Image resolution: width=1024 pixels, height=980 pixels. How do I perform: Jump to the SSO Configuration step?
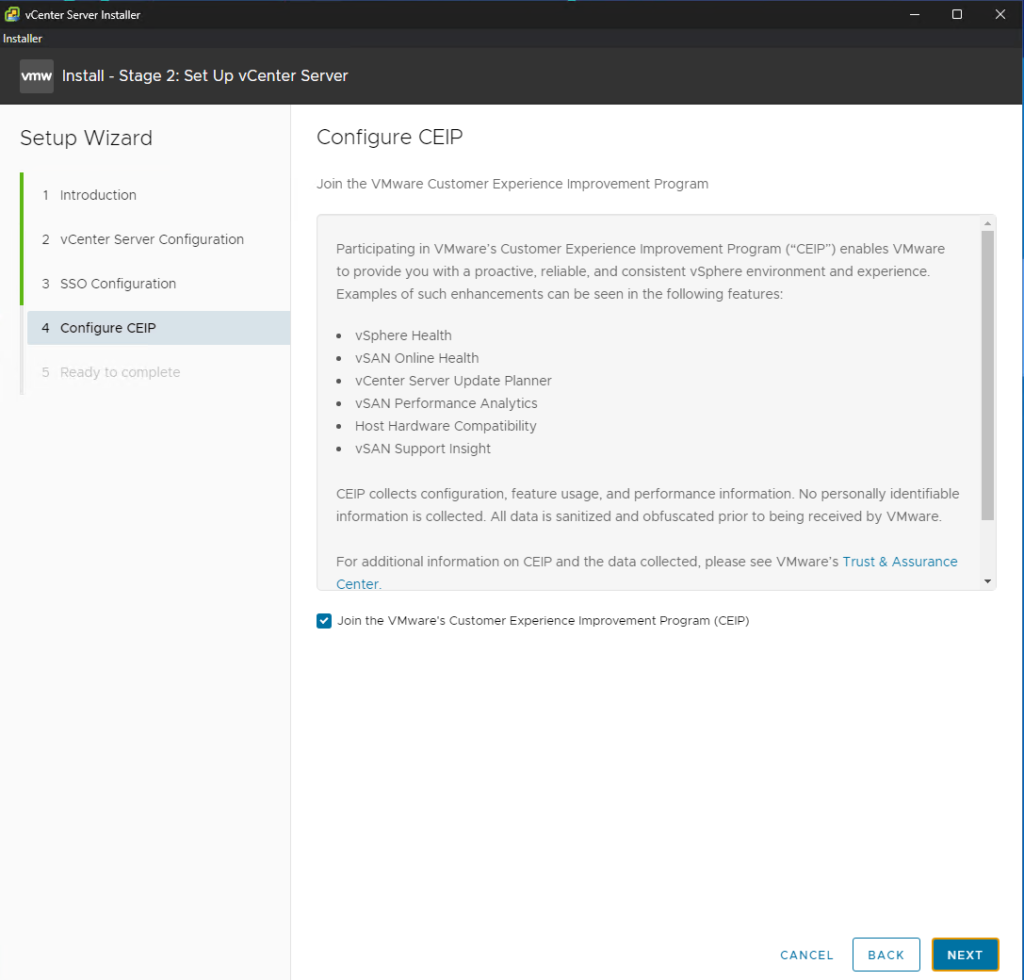[117, 284]
